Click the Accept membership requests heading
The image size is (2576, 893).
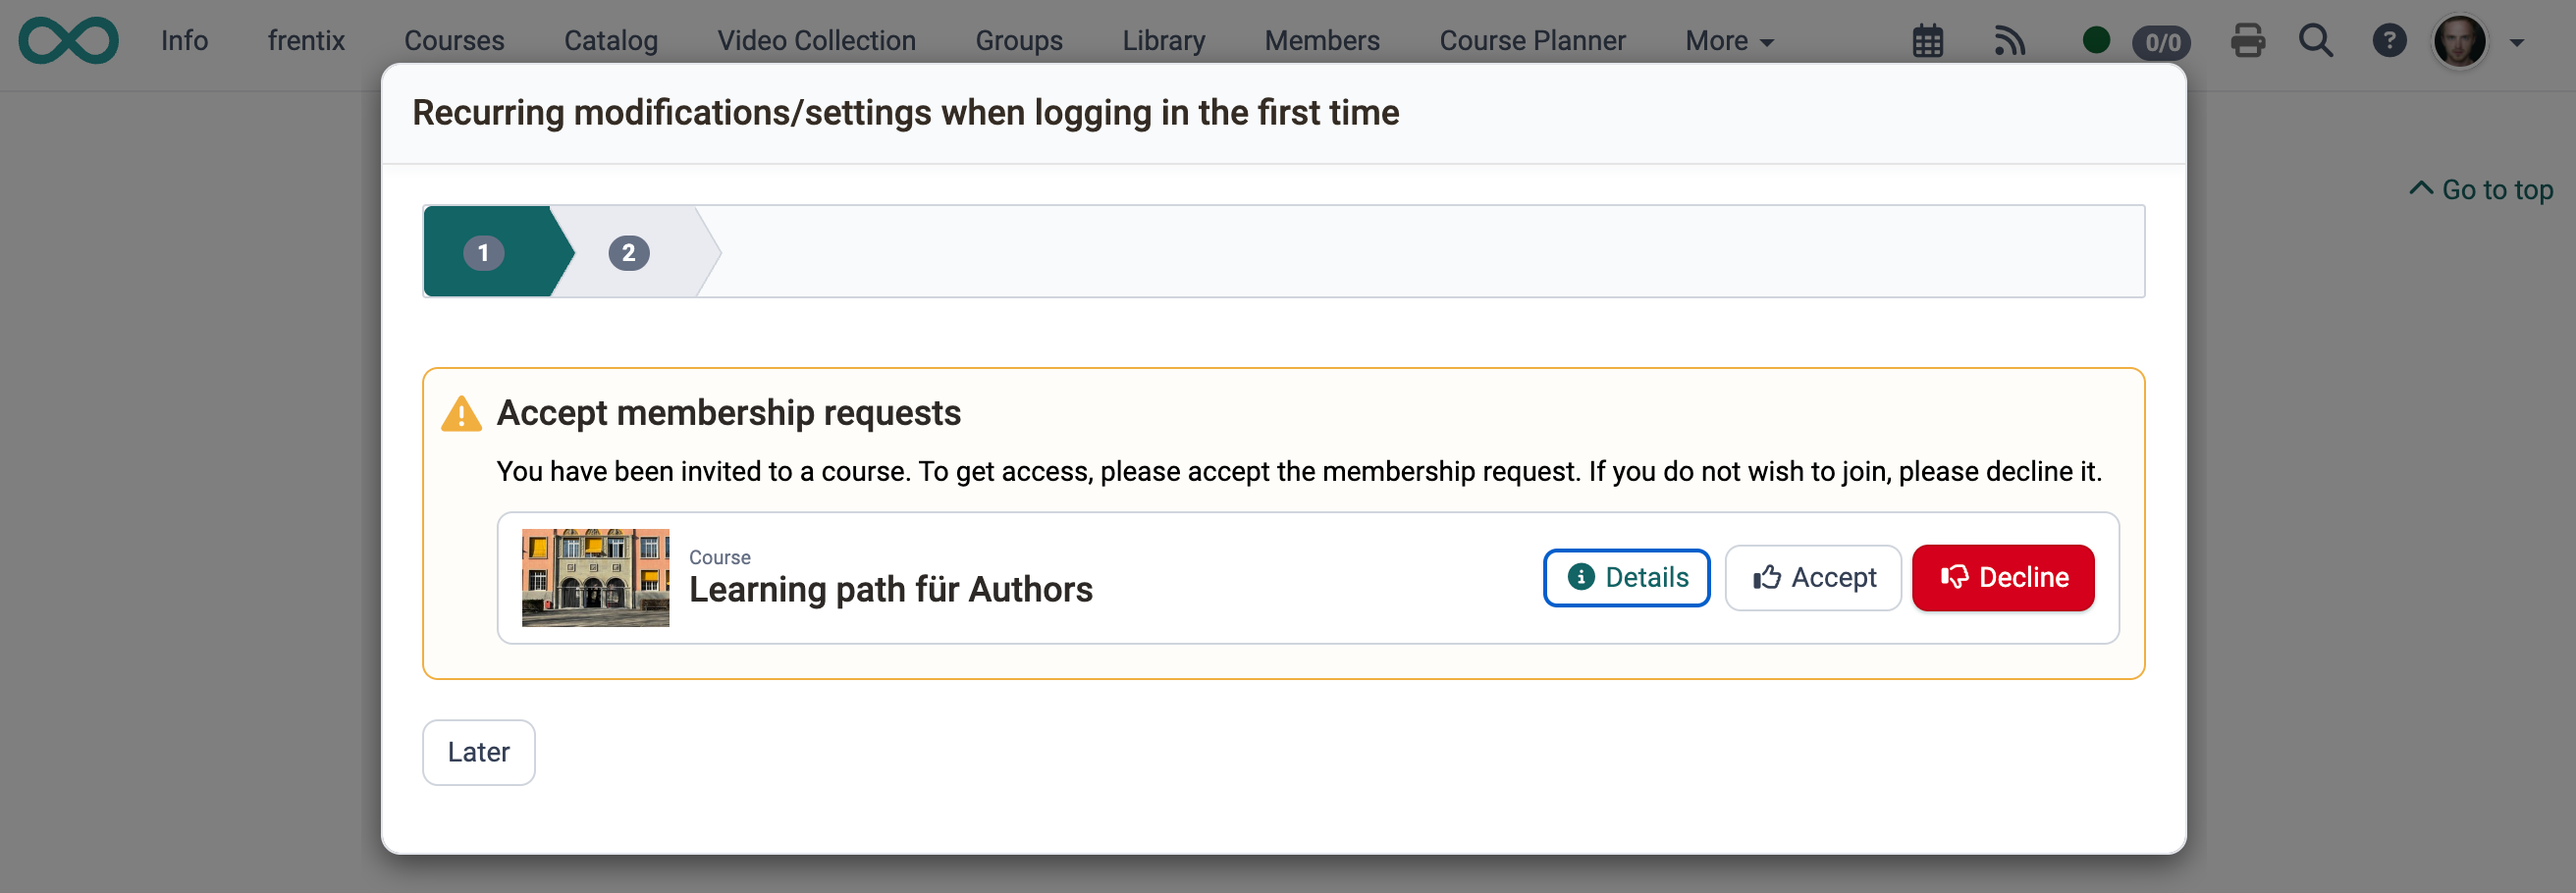point(728,413)
